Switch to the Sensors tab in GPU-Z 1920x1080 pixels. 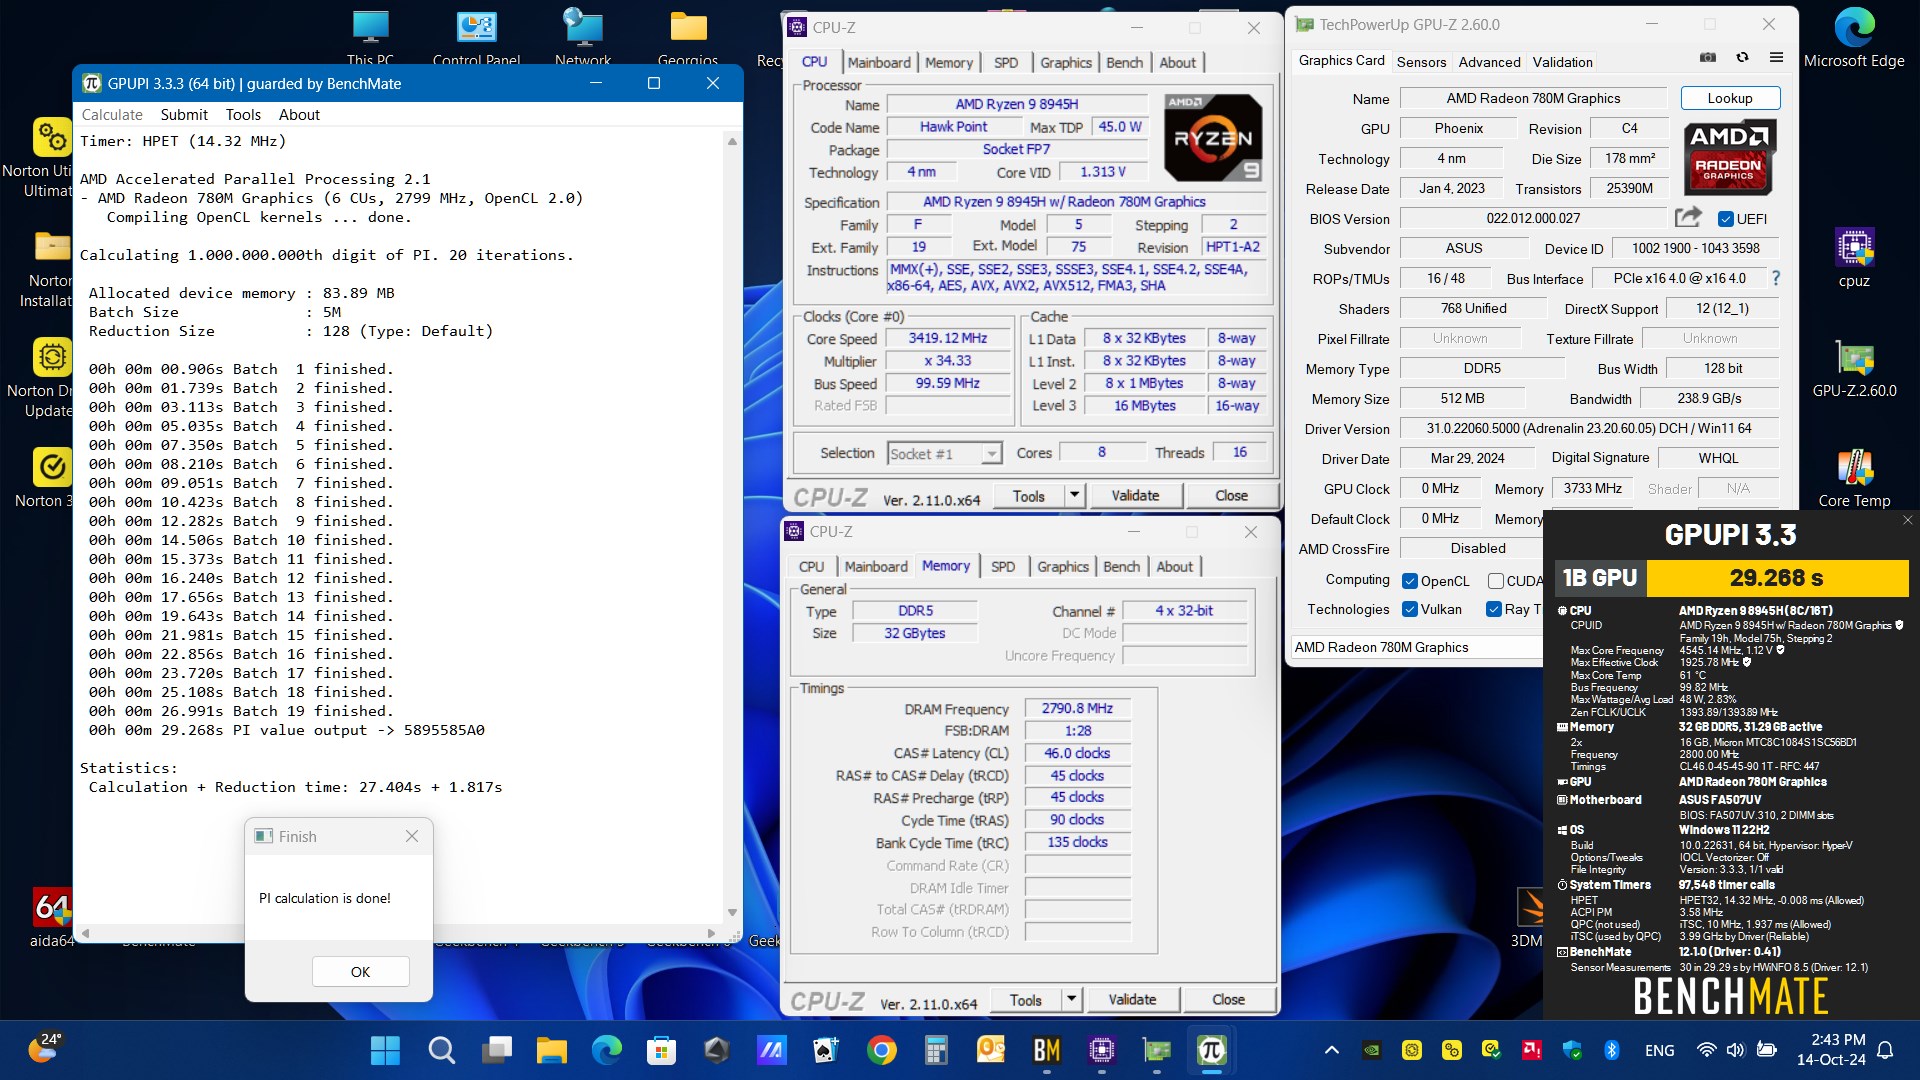pyautogui.click(x=1421, y=62)
